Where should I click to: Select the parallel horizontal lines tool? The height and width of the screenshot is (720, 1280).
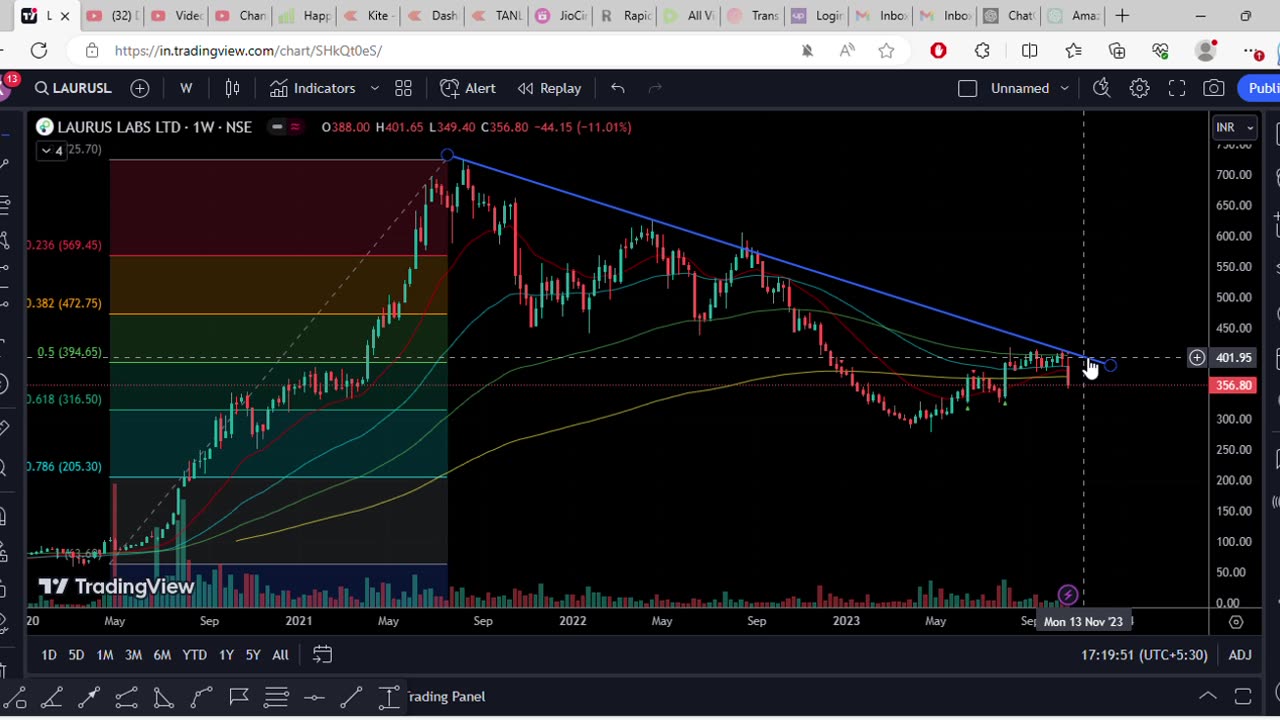pos(276,697)
